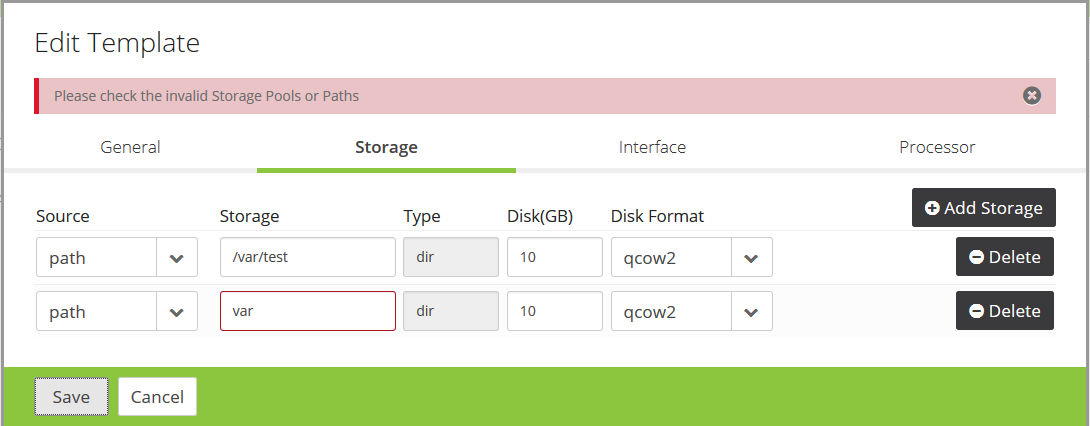Expand first row Disk Format qcow2 dropdown
1090x426 pixels.
pyautogui.click(x=751, y=258)
